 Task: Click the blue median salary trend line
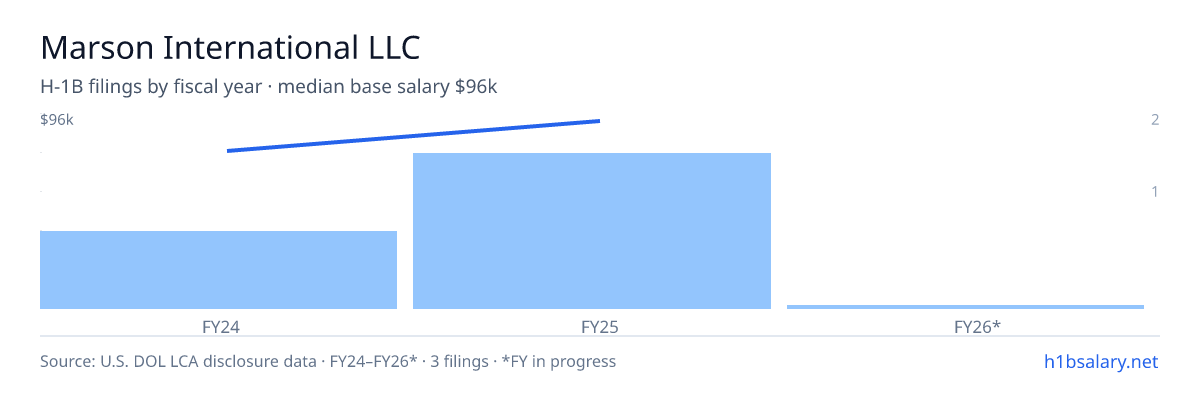pyautogui.click(x=413, y=136)
